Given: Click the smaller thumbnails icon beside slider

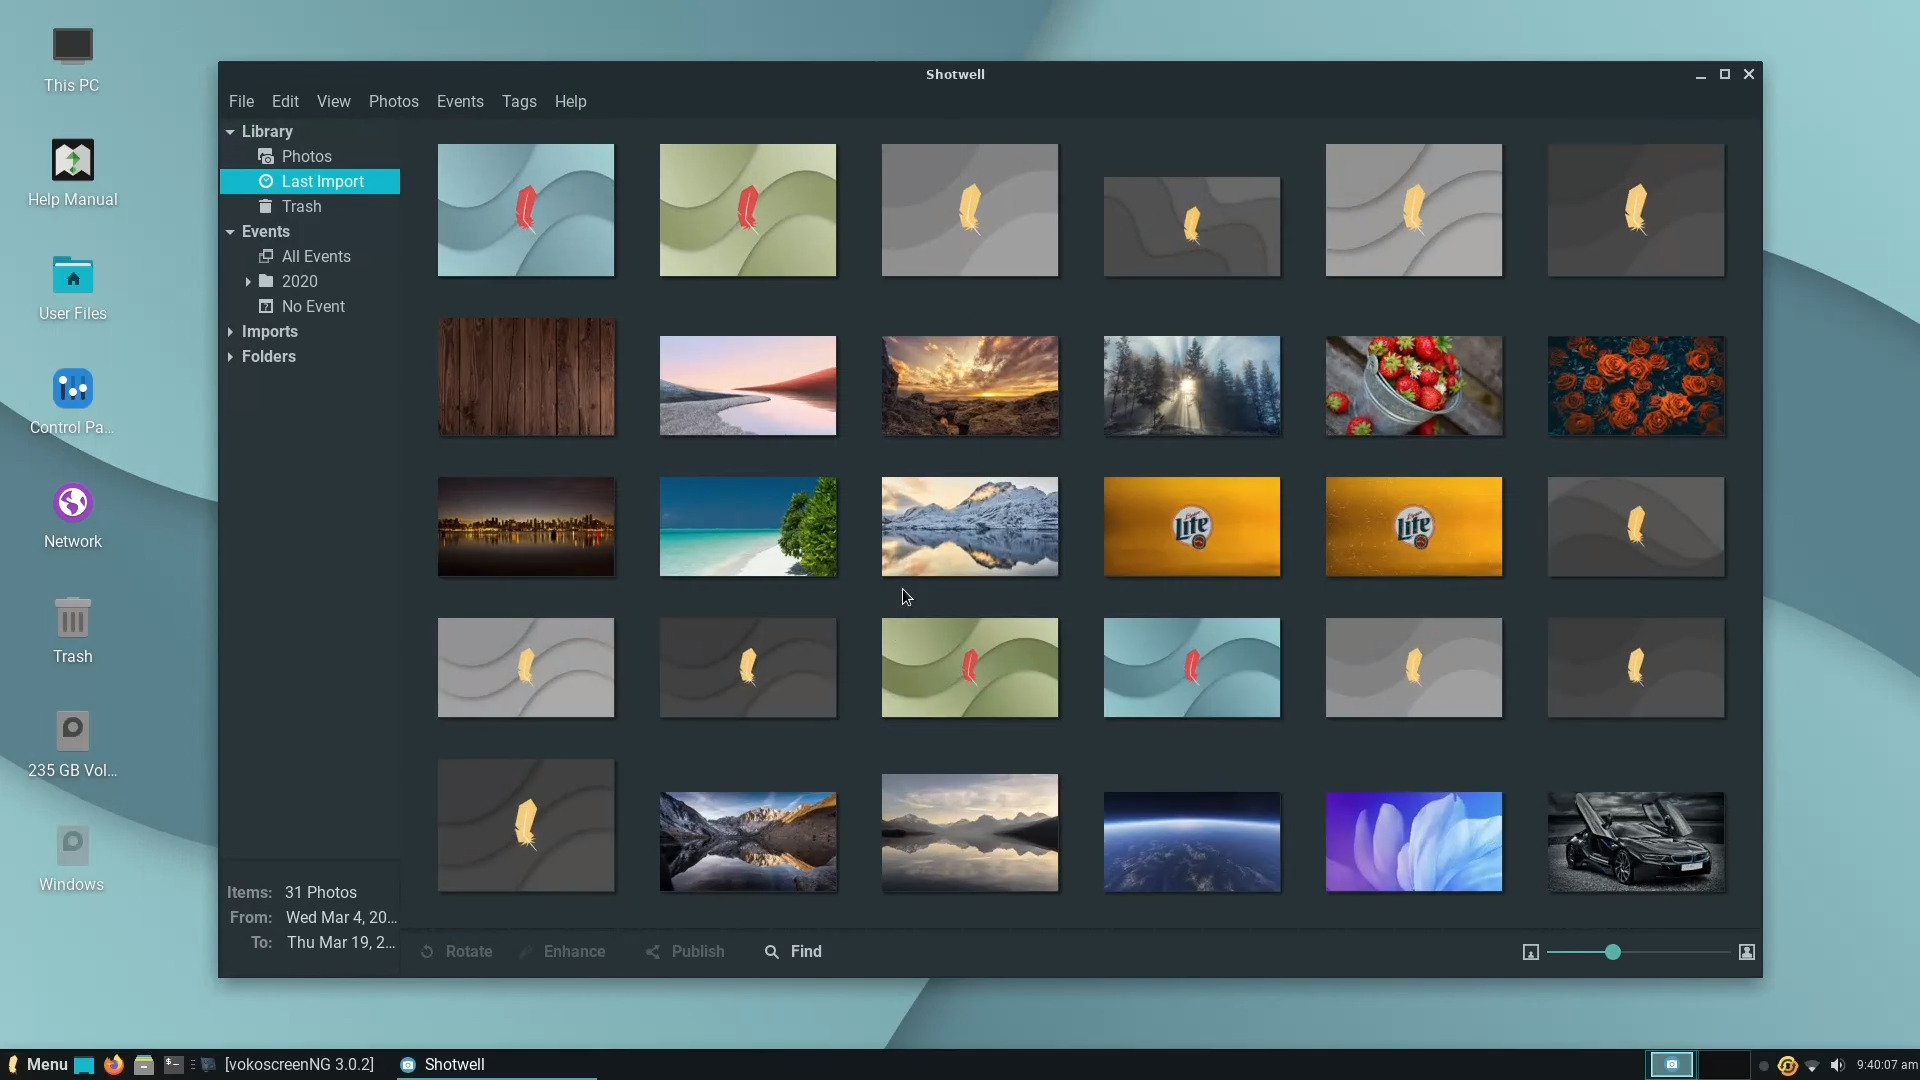Looking at the screenshot, I should pyautogui.click(x=1531, y=952).
